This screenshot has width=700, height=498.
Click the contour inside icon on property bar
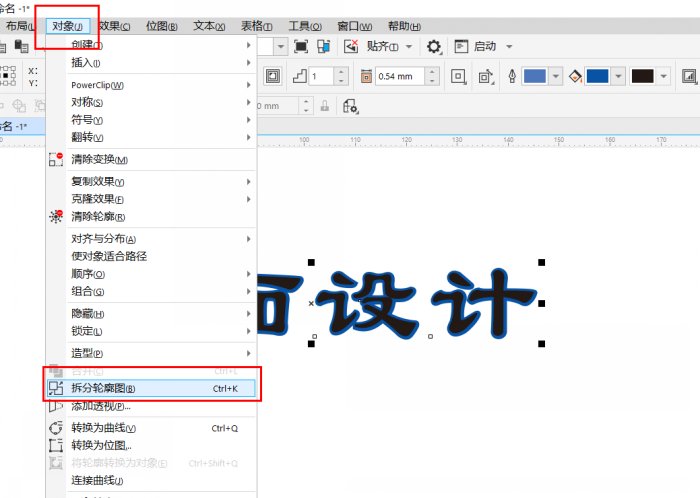273,76
